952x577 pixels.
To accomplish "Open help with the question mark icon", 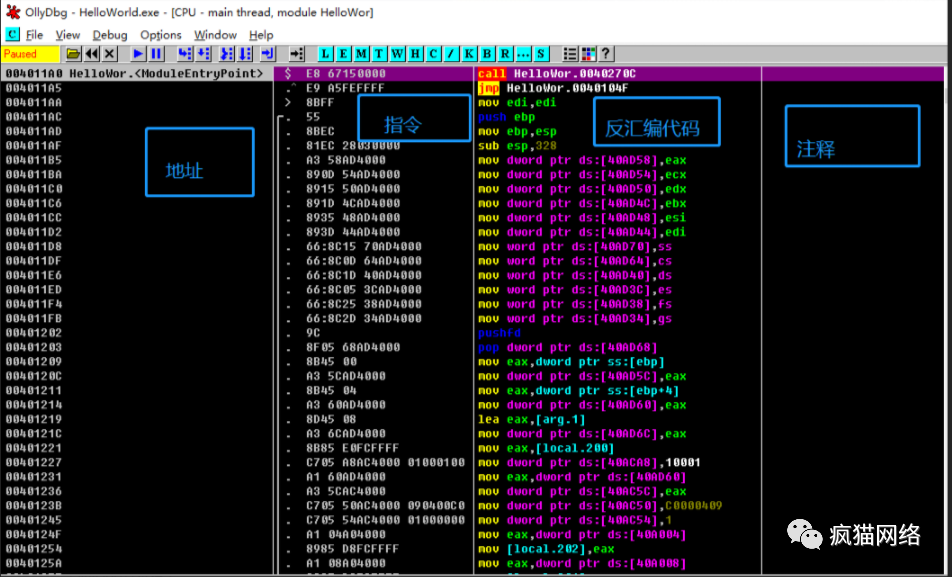I will (605, 54).
